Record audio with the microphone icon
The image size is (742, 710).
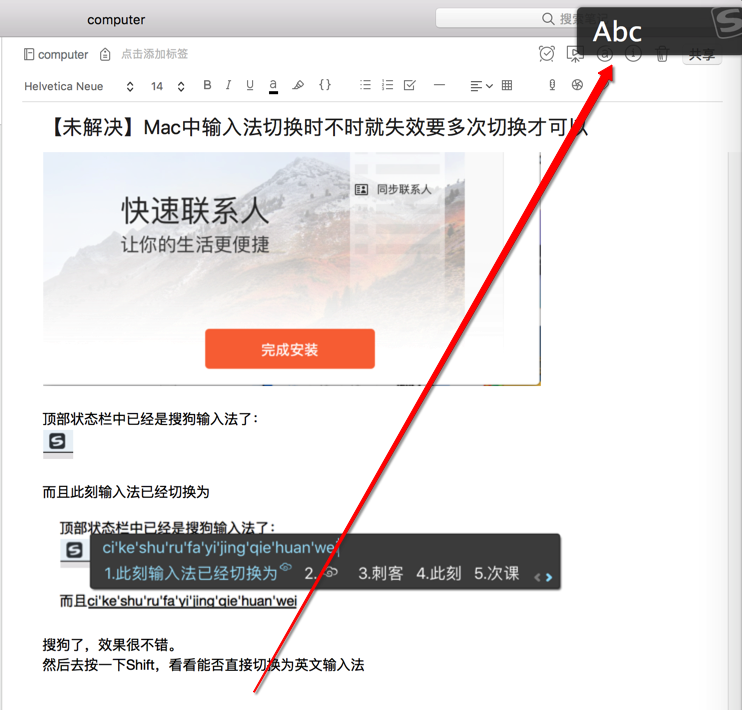pos(552,85)
